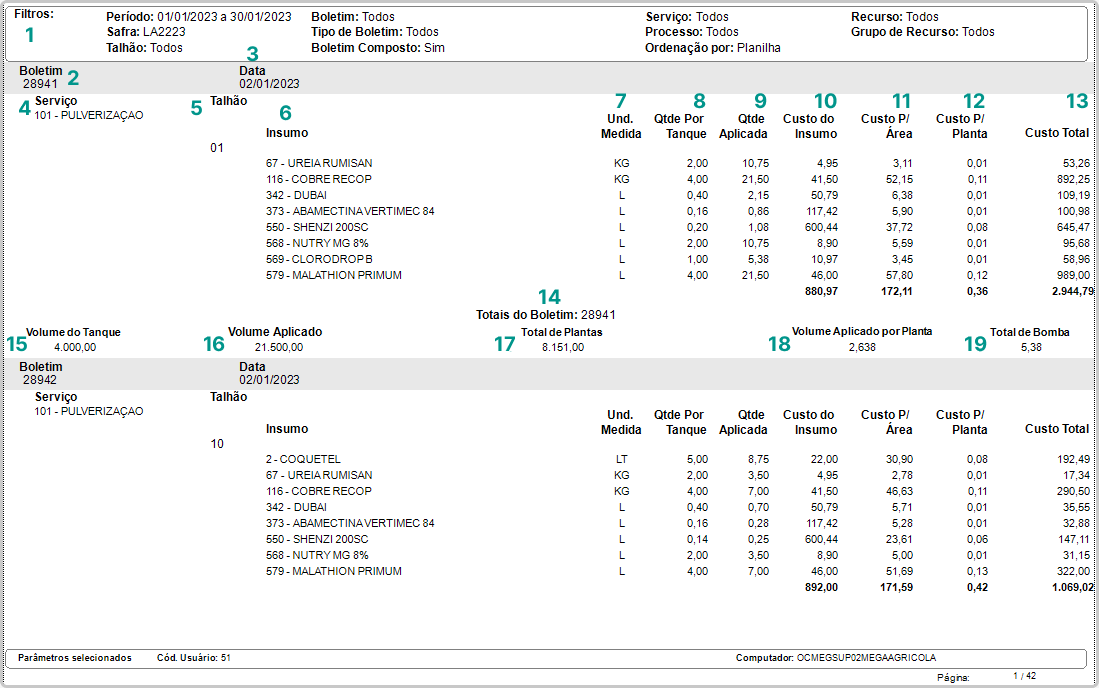Image resolution: width=1099 pixels, height=688 pixels.
Task: Click Total de Plantas value 8.151,00
Action: click(563, 347)
